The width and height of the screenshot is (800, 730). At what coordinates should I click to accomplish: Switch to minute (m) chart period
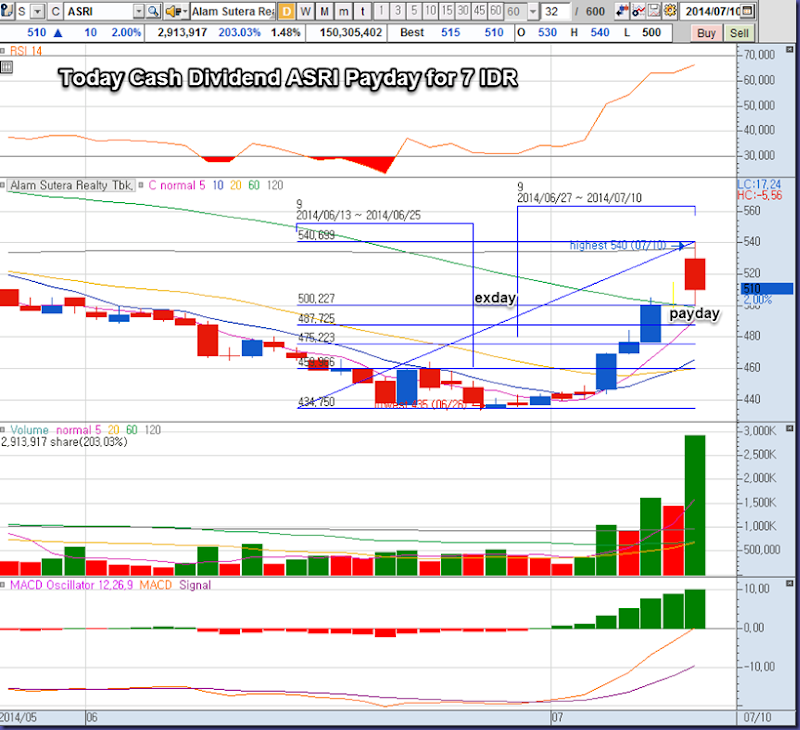(x=344, y=11)
